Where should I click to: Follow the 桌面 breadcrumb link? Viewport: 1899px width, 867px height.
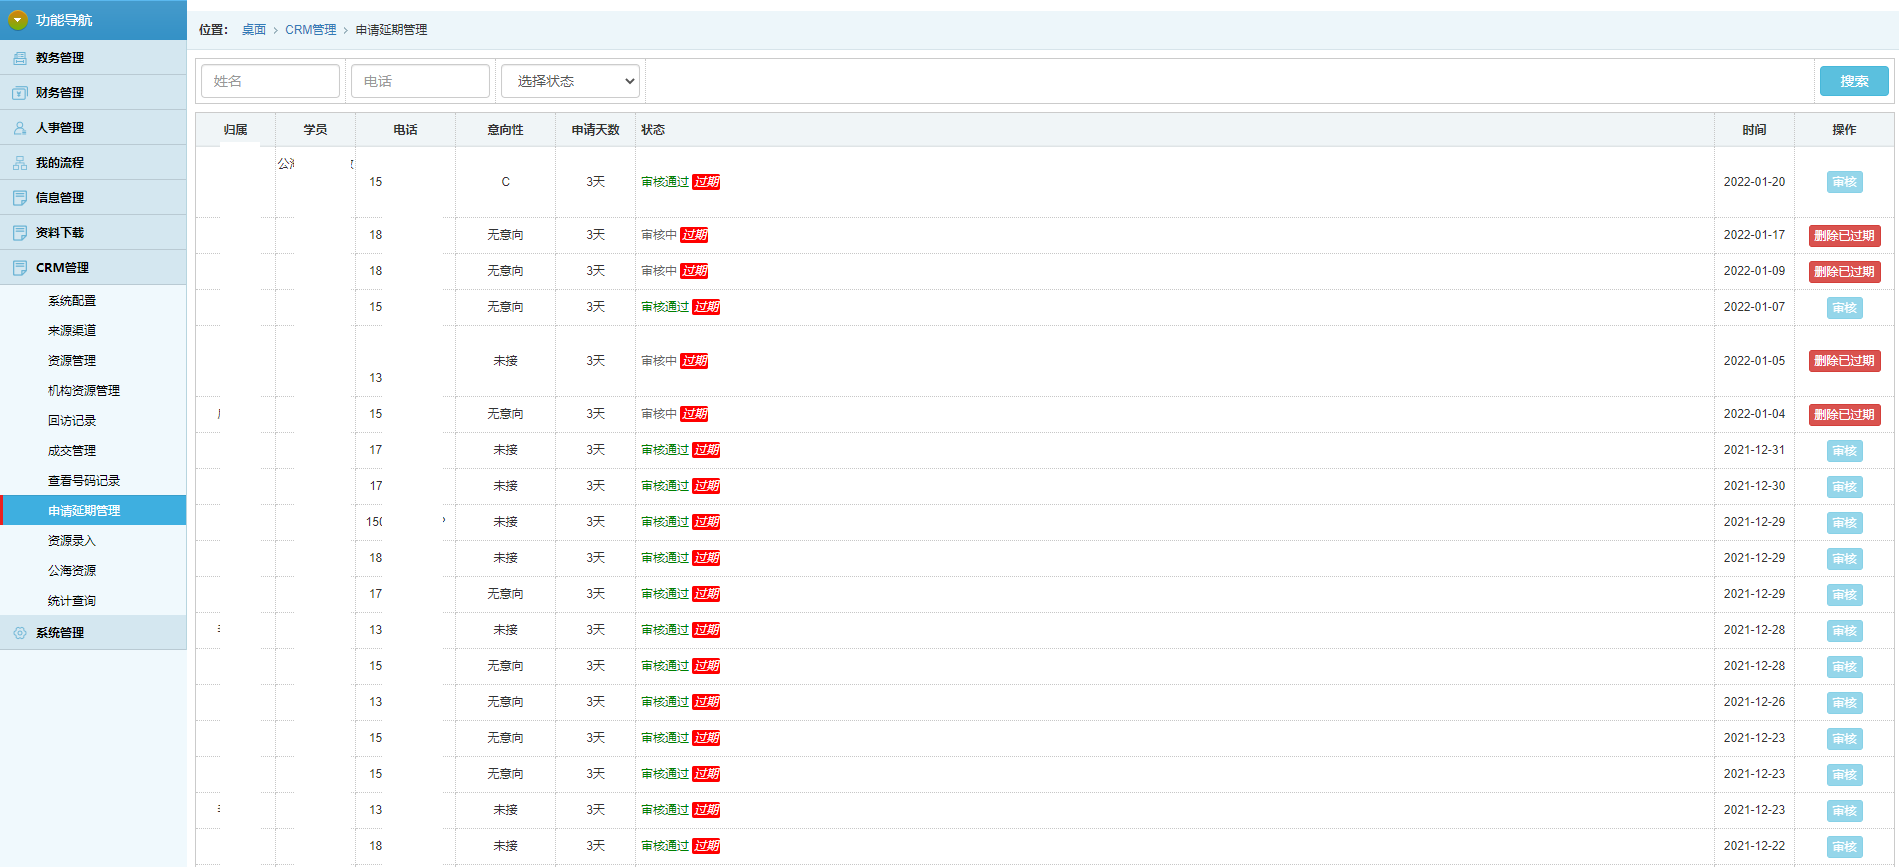tap(254, 30)
